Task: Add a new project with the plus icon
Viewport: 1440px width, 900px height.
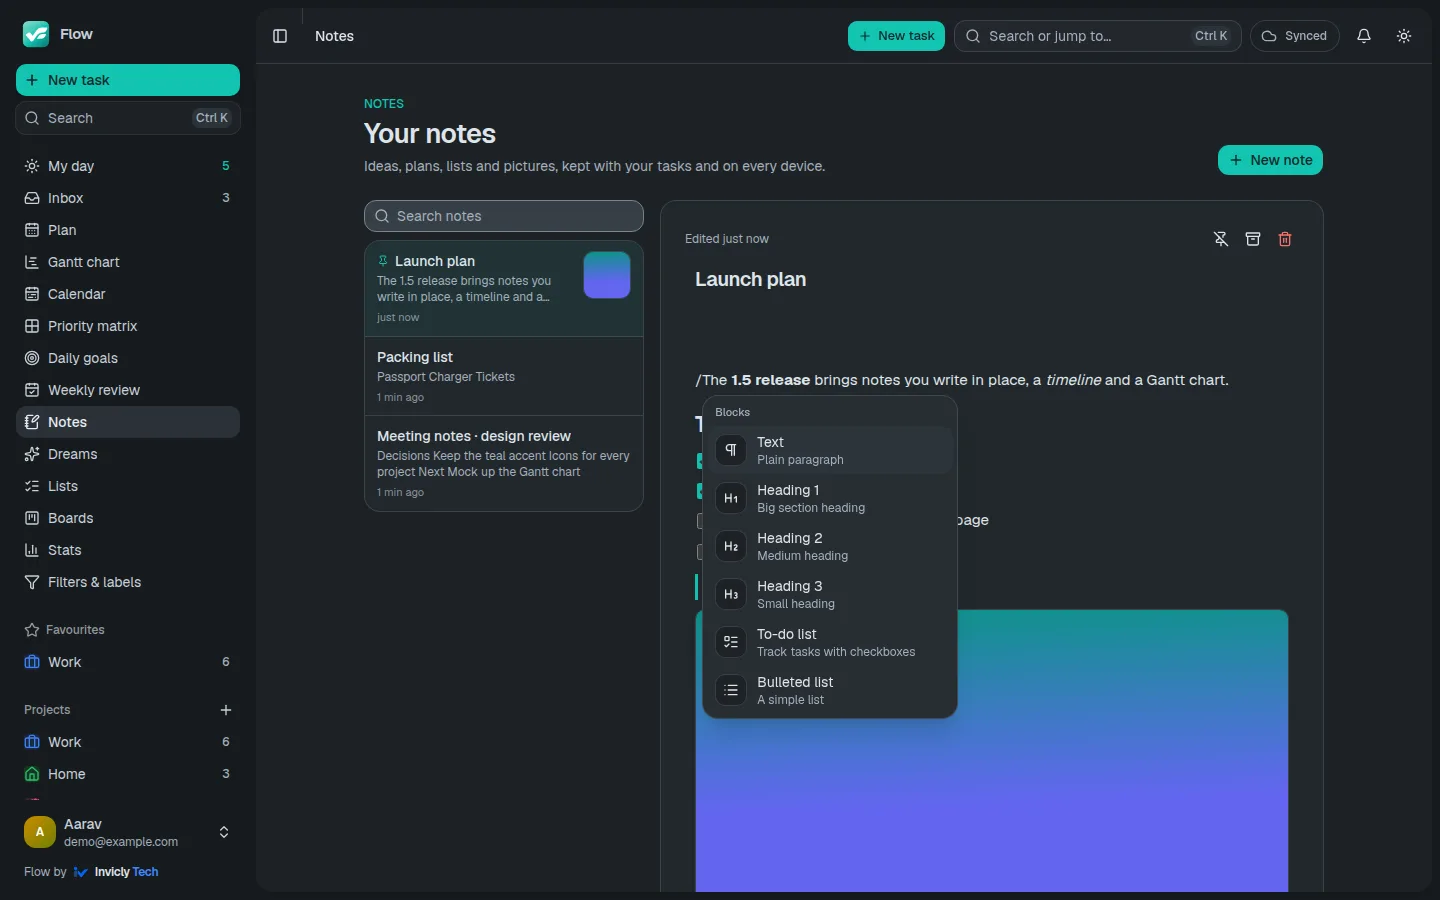Action: pyautogui.click(x=226, y=710)
